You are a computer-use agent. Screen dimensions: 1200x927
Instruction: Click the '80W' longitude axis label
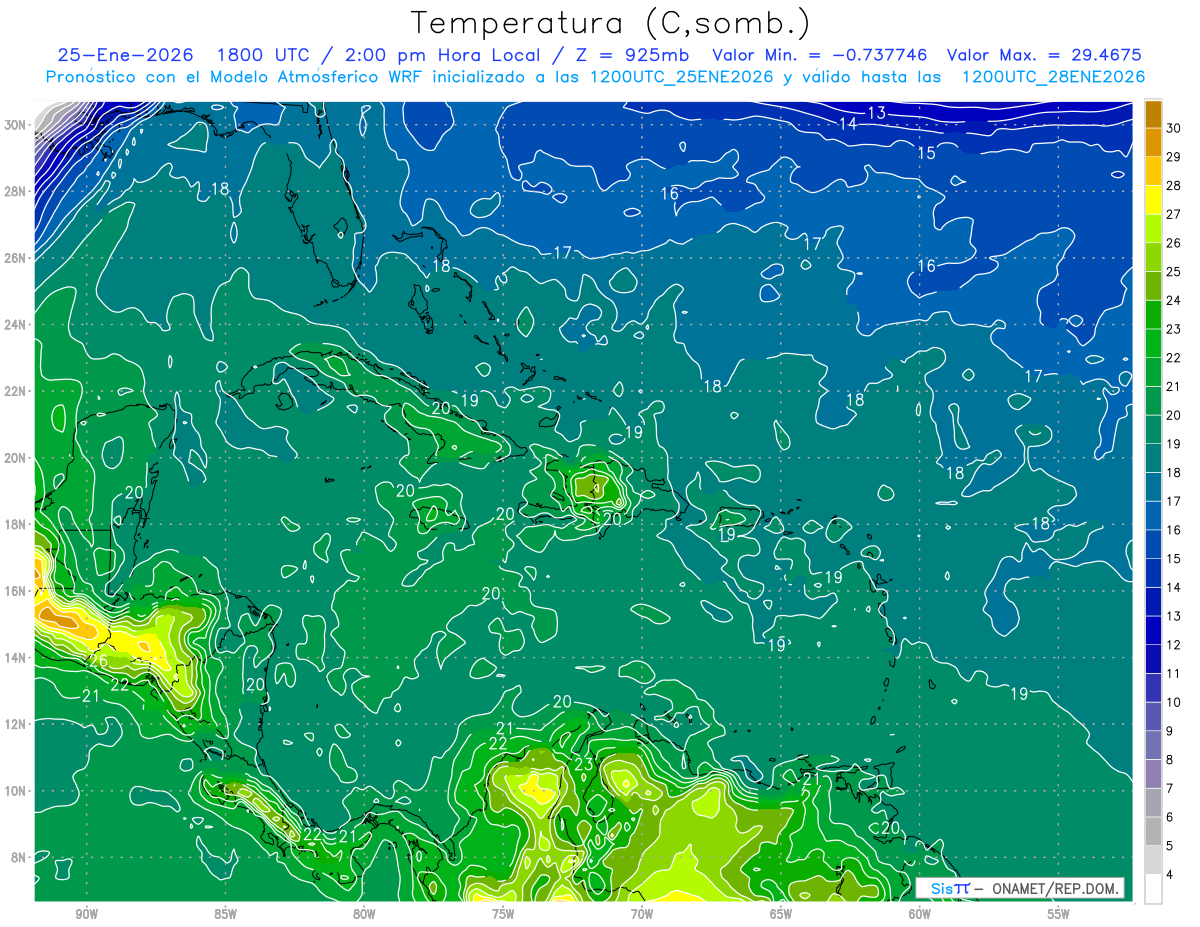coord(364,914)
